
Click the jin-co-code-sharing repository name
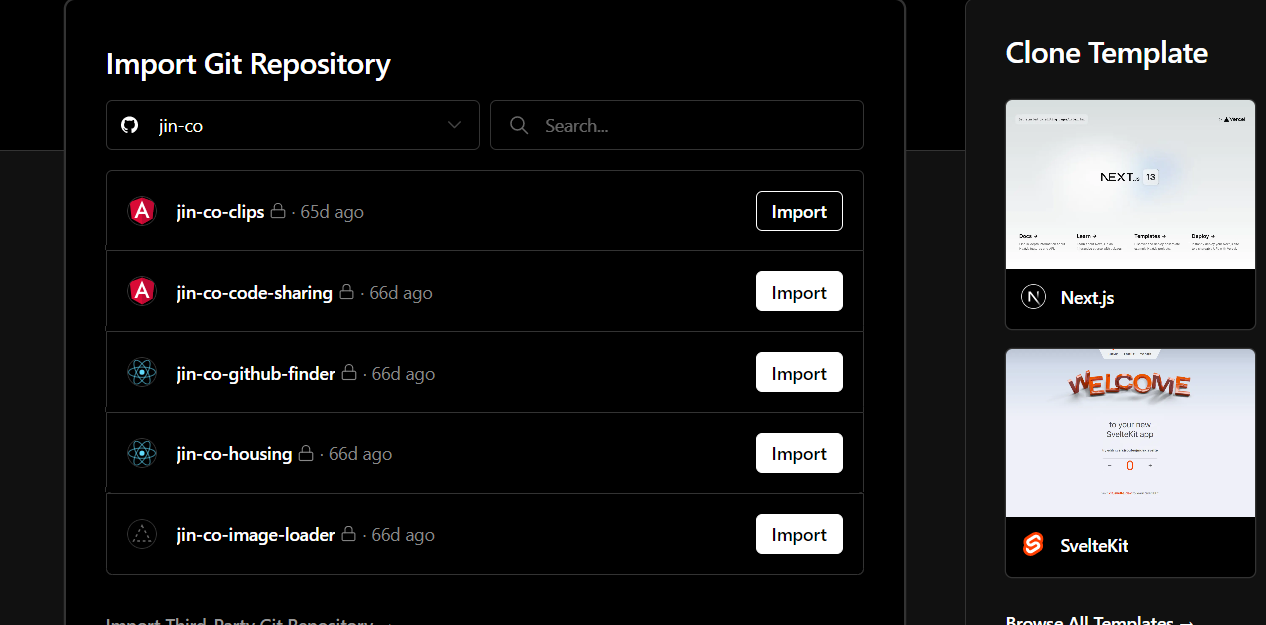(x=254, y=292)
